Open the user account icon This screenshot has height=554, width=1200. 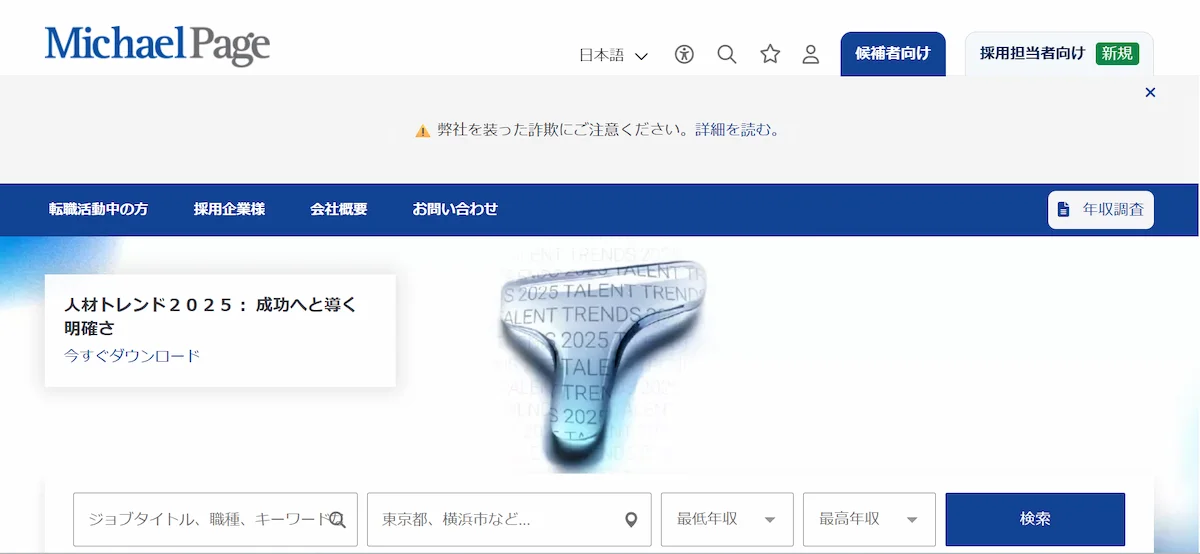(x=811, y=54)
